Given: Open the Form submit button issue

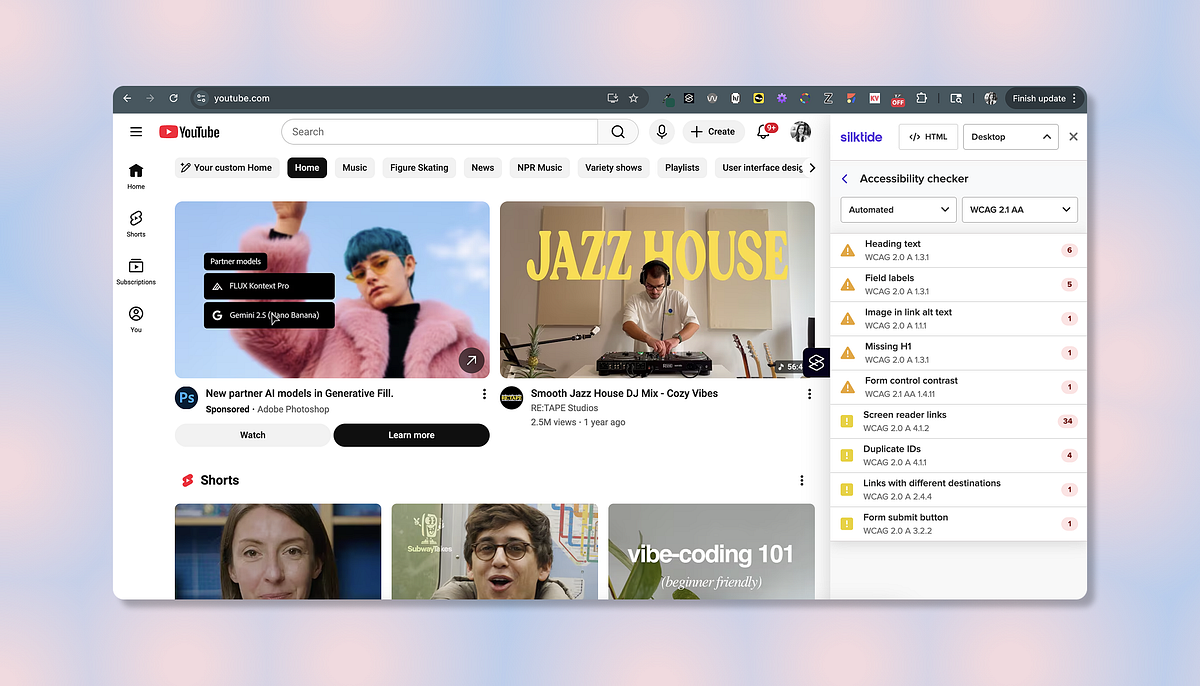Looking at the screenshot, I should pos(958,524).
